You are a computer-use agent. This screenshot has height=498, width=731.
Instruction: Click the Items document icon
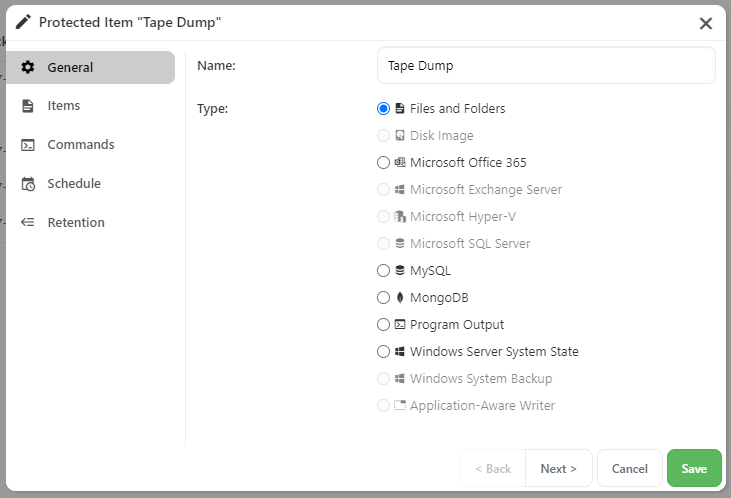(28, 106)
